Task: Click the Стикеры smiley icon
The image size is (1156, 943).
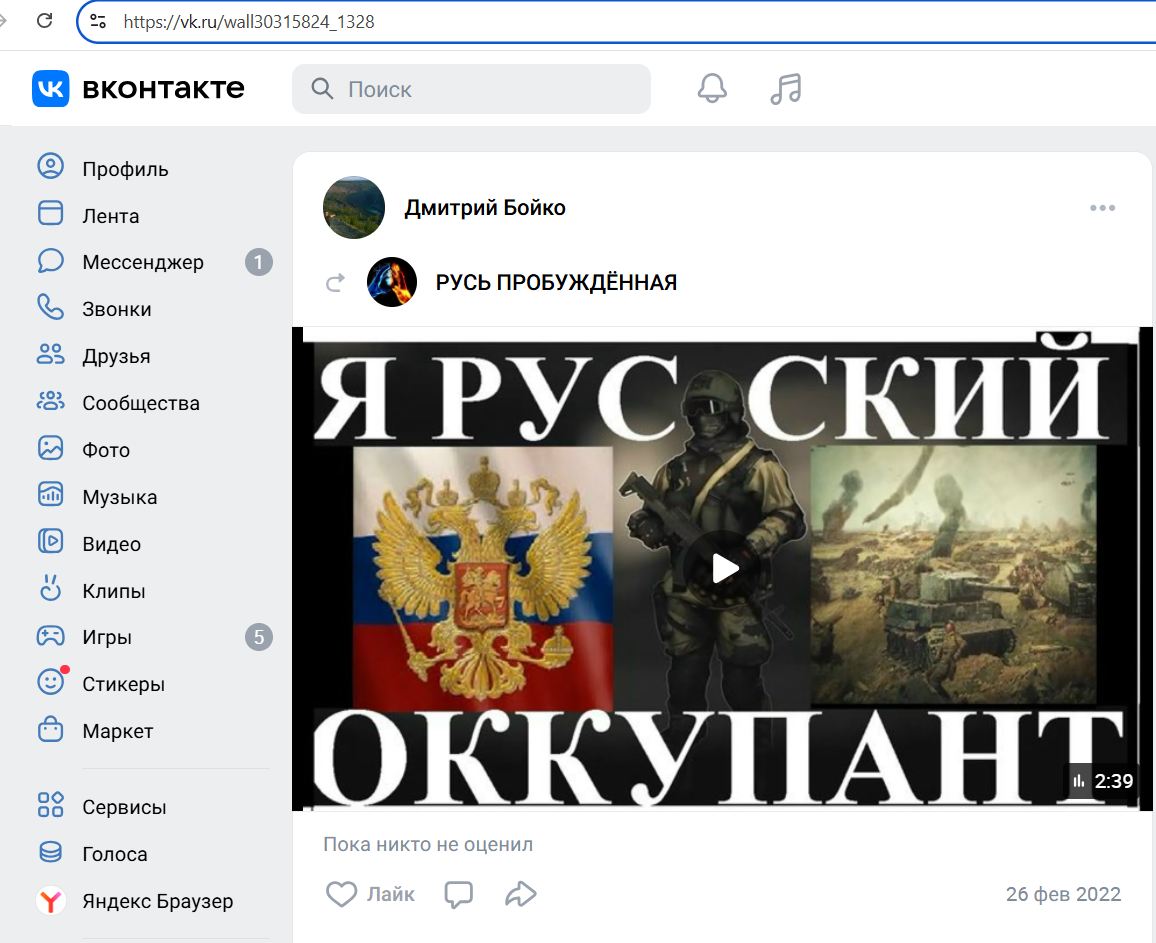Action: (x=50, y=682)
